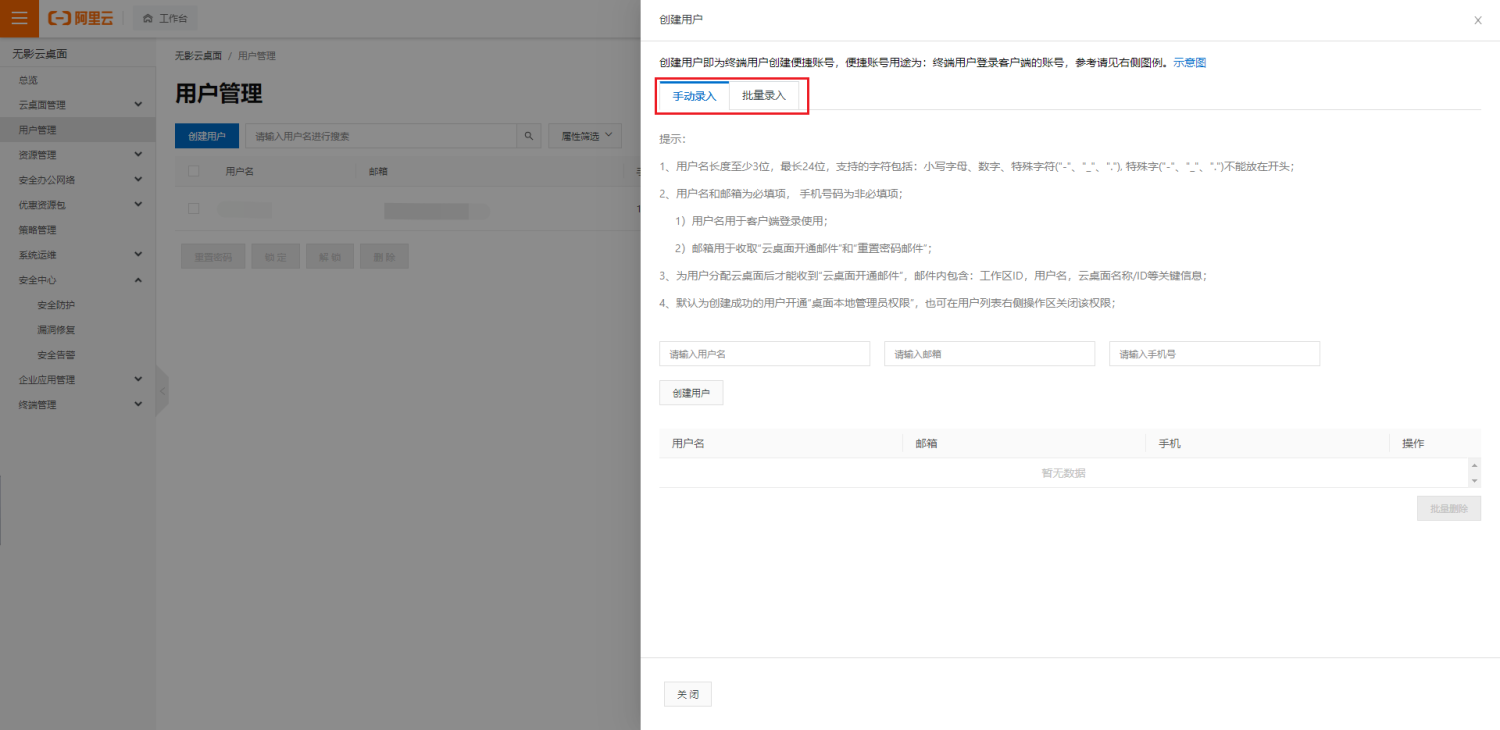Screen dimensions: 1500x730
Task: Click the 无影云桌面 breadcrumb link
Action: tap(198, 56)
